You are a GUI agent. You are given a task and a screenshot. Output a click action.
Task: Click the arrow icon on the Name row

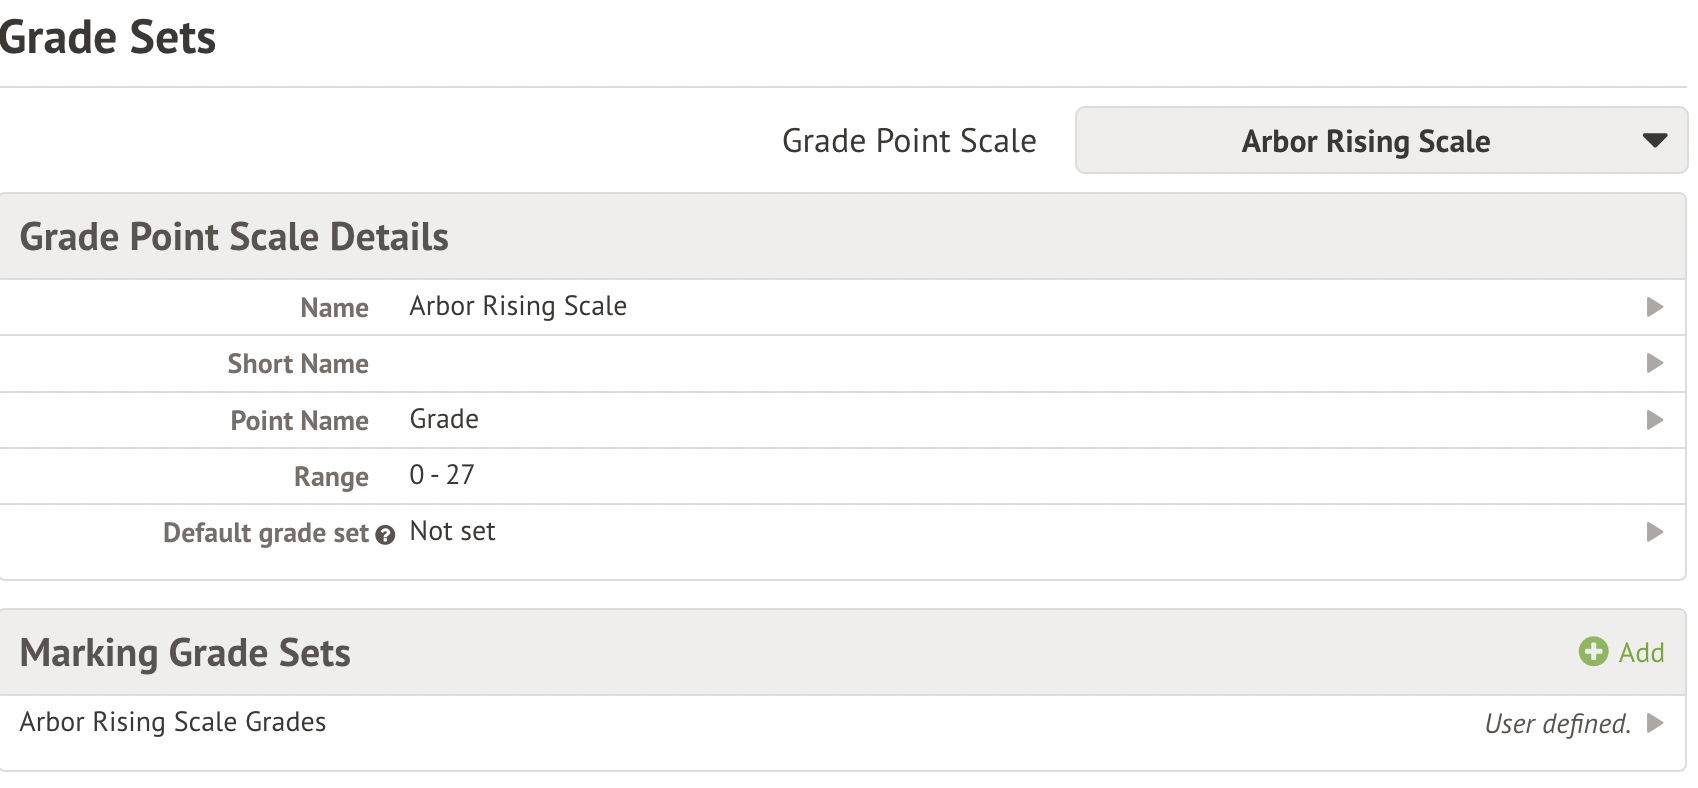[1654, 307]
